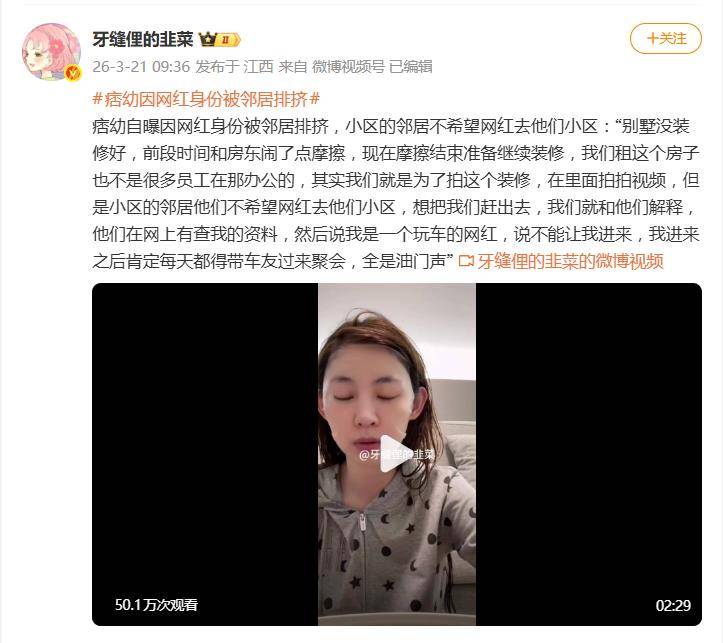
Task: Open the 牙缝里的韭菜的微博视频 link
Action: pos(570,261)
